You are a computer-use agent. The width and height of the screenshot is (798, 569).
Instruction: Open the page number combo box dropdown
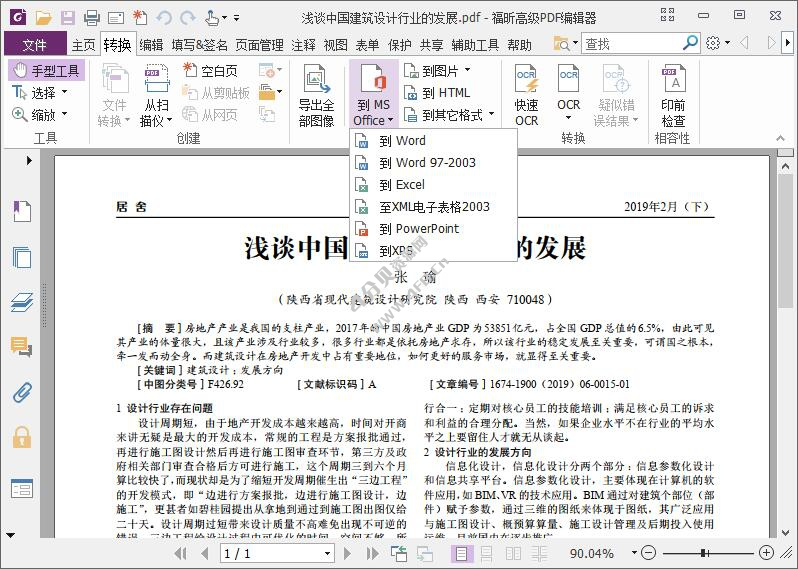327,553
